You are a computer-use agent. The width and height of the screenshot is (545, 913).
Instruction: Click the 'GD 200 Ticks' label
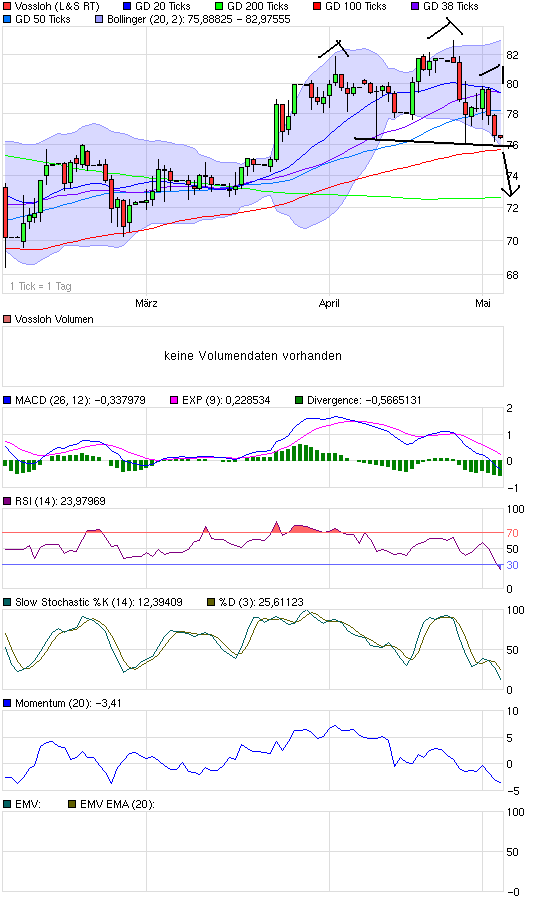coord(258,6)
